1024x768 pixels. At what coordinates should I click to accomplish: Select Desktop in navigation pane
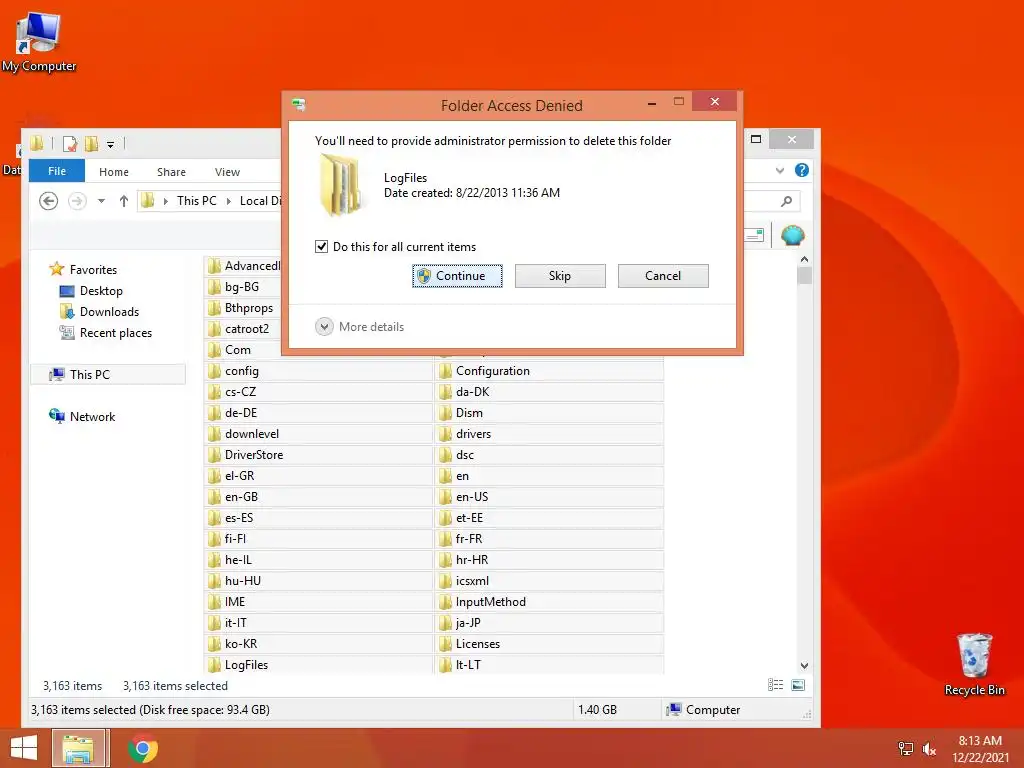[91, 291]
